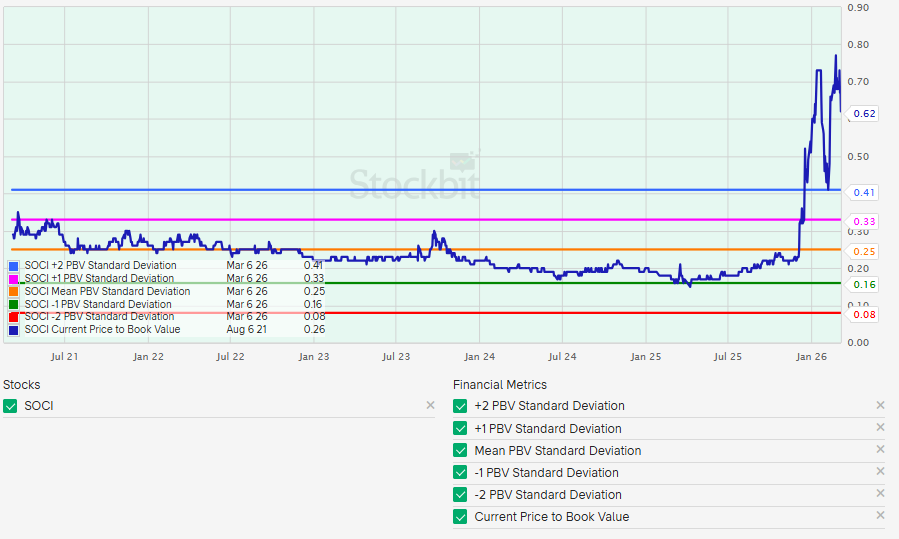Toggle +2 PBV Standard Deviation checkbox

pos(460,406)
